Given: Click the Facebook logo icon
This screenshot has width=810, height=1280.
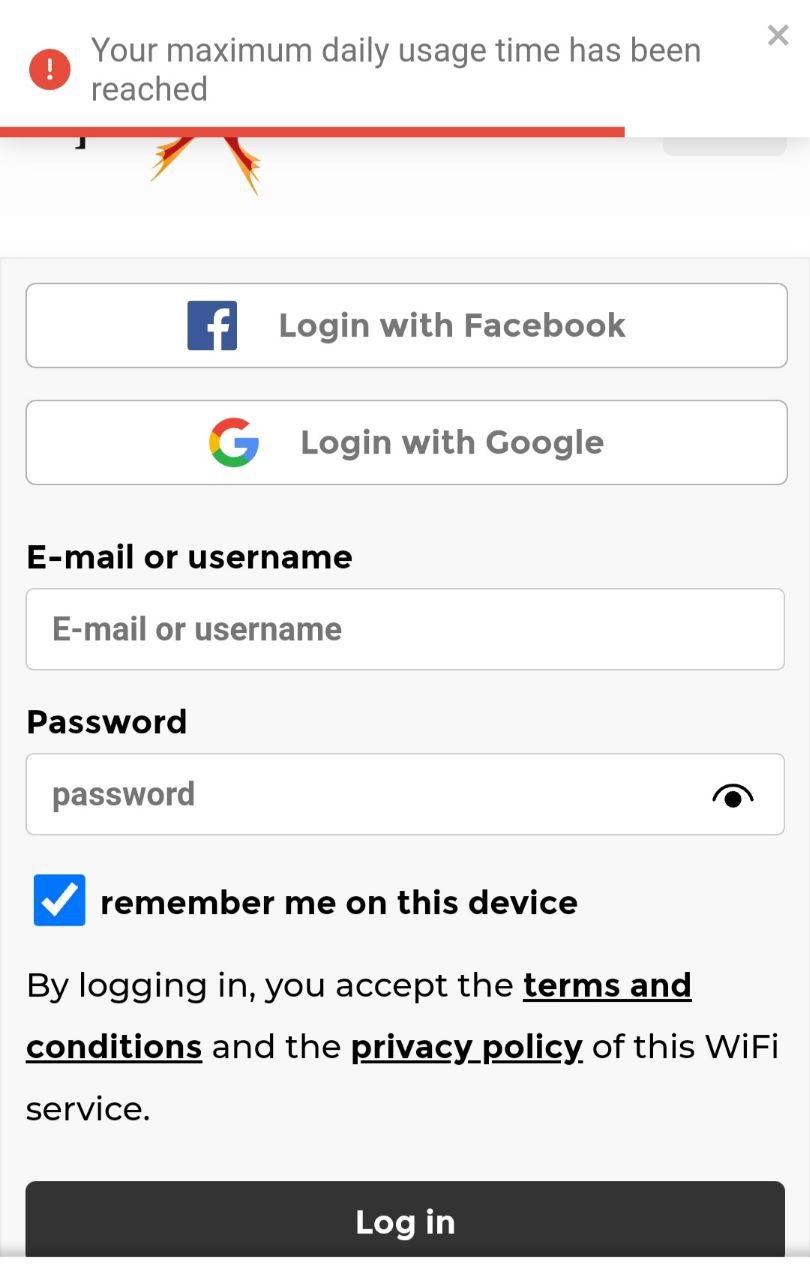Looking at the screenshot, I should (x=212, y=326).
